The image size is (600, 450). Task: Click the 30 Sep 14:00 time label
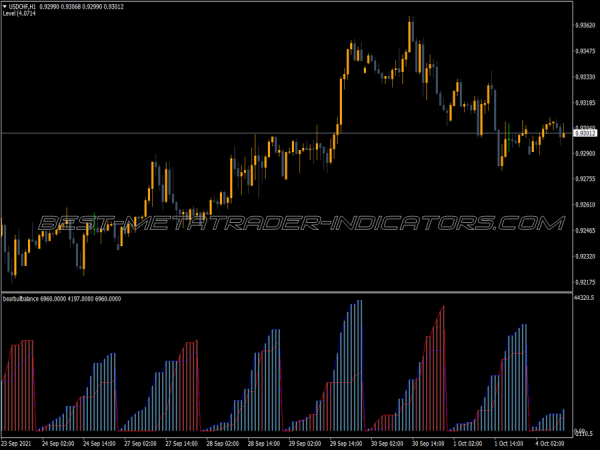click(429, 443)
